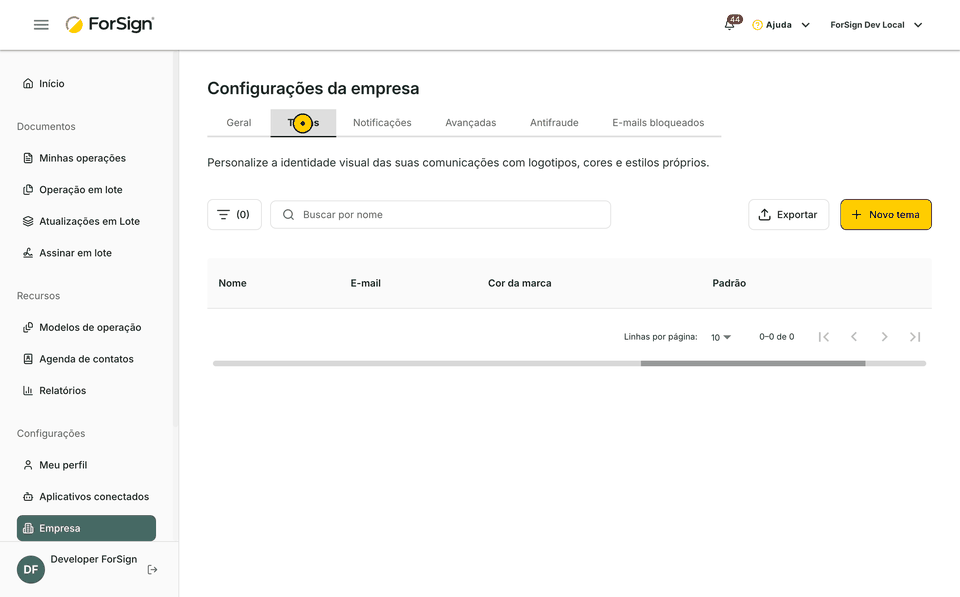Viewport: 960px width, 597px height.
Task: Switch to the E-mails bloqueados tab
Action: click(x=658, y=123)
